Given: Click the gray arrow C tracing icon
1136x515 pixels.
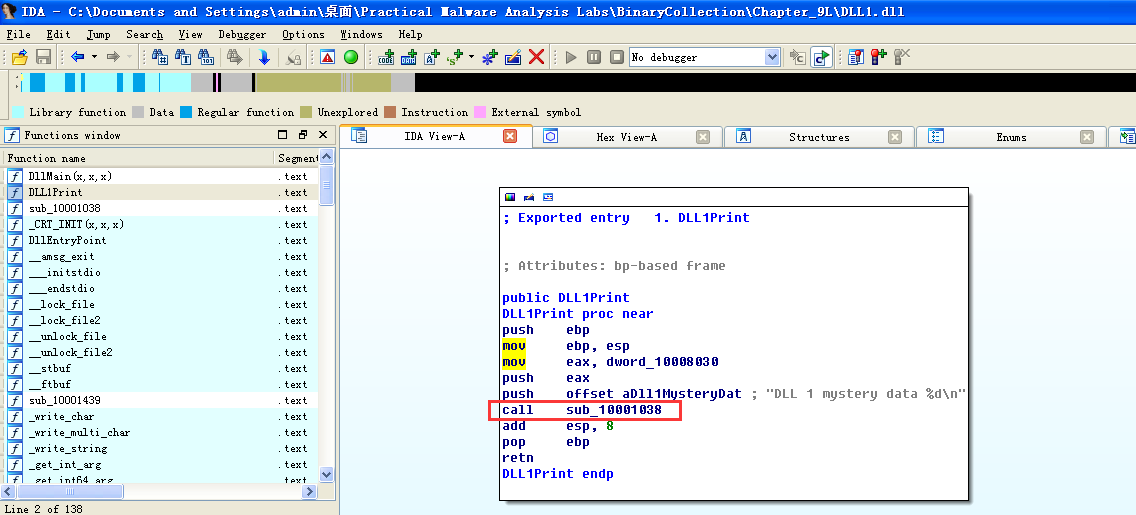Looking at the screenshot, I should pos(798,56).
